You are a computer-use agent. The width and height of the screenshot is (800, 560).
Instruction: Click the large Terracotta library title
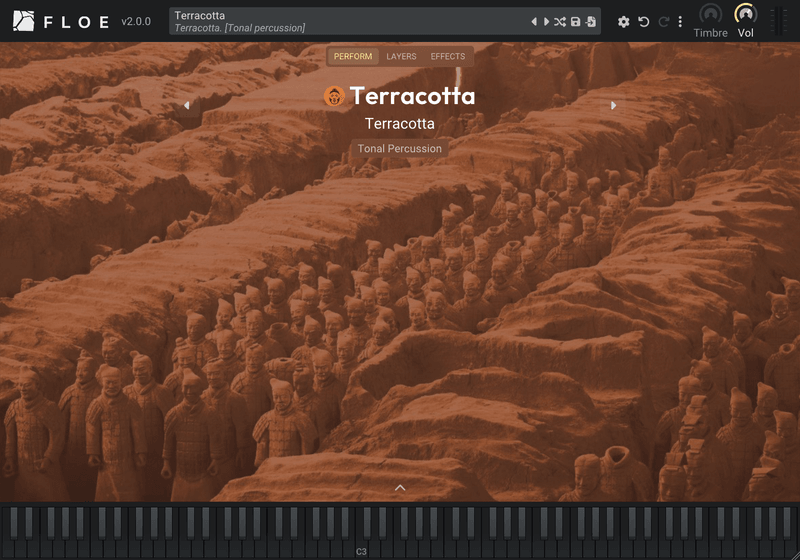tap(412, 96)
